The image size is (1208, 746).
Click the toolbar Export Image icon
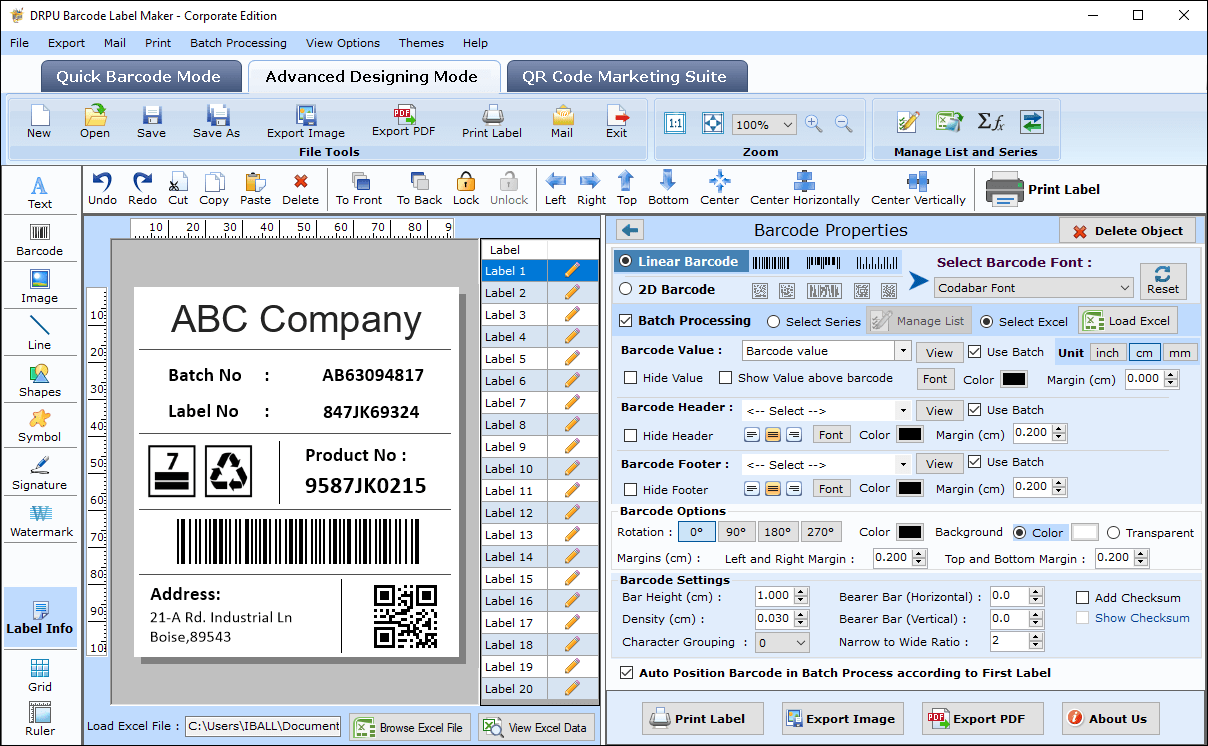[x=306, y=116]
